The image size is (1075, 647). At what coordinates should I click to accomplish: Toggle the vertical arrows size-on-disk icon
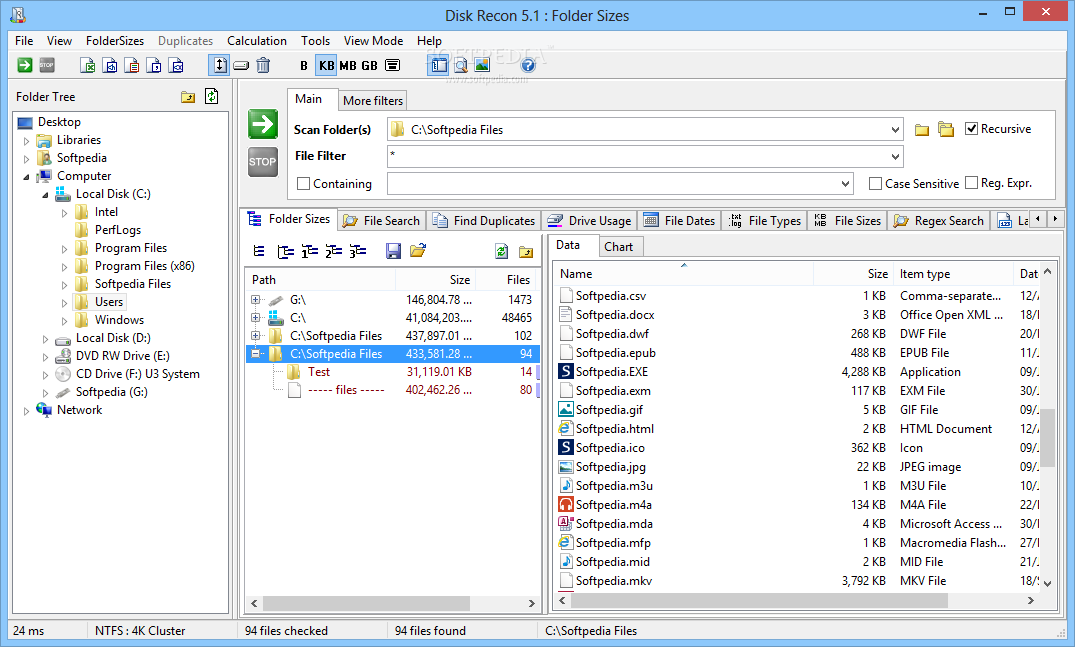219,65
